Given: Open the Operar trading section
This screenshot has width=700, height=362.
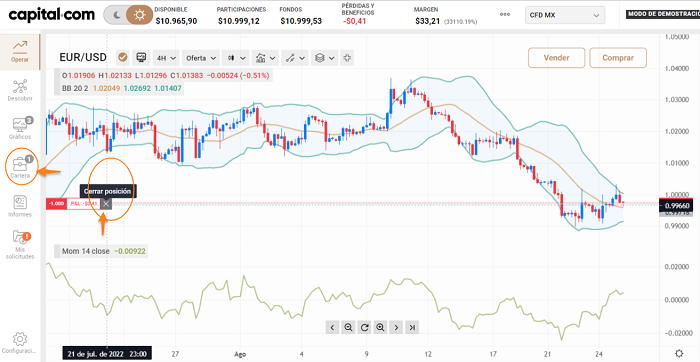Looking at the screenshot, I should pyautogui.click(x=20, y=51).
